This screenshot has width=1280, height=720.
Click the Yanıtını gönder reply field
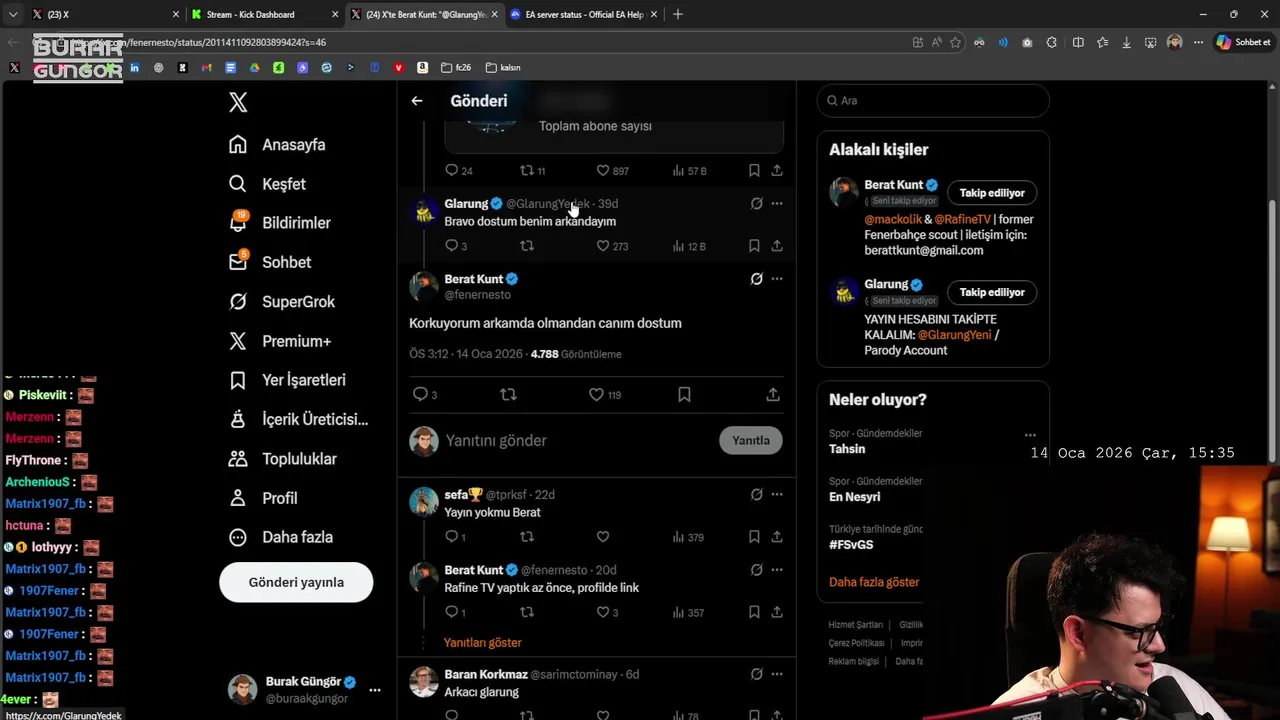578,441
